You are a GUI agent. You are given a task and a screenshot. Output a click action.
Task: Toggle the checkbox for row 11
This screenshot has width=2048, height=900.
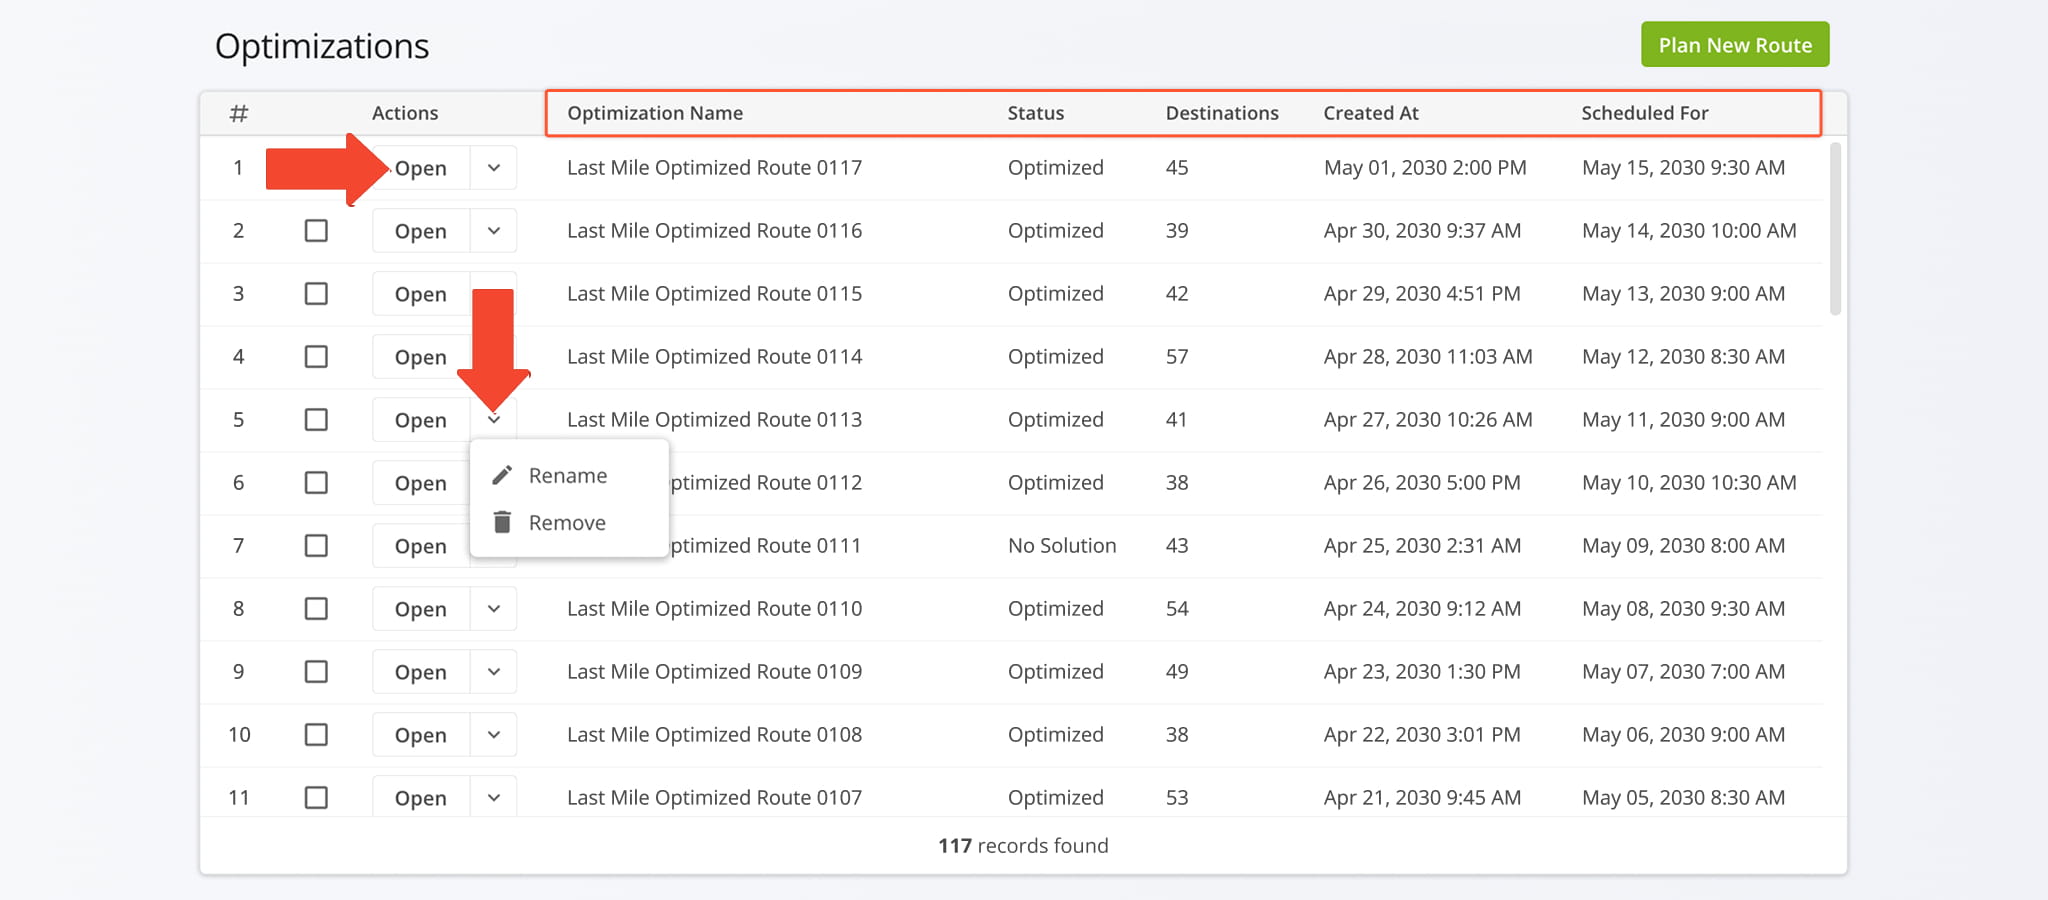pos(316,798)
